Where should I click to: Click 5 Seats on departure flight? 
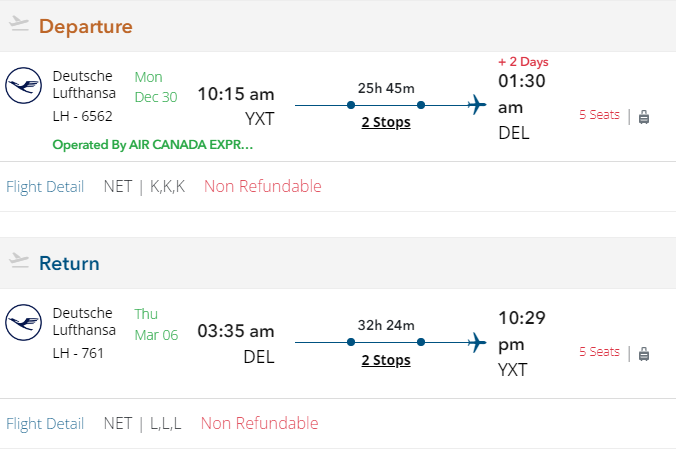(599, 115)
